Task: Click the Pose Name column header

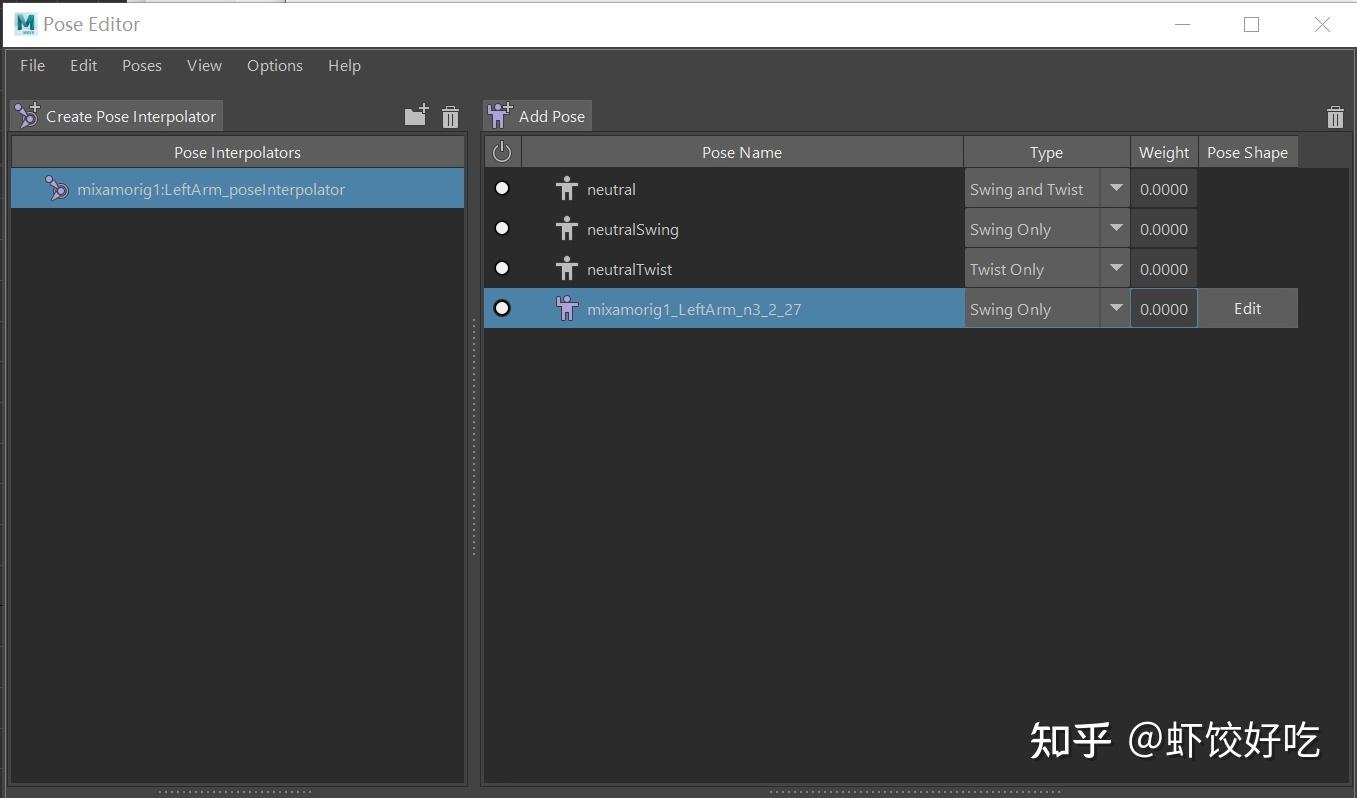Action: tap(742, 152)
